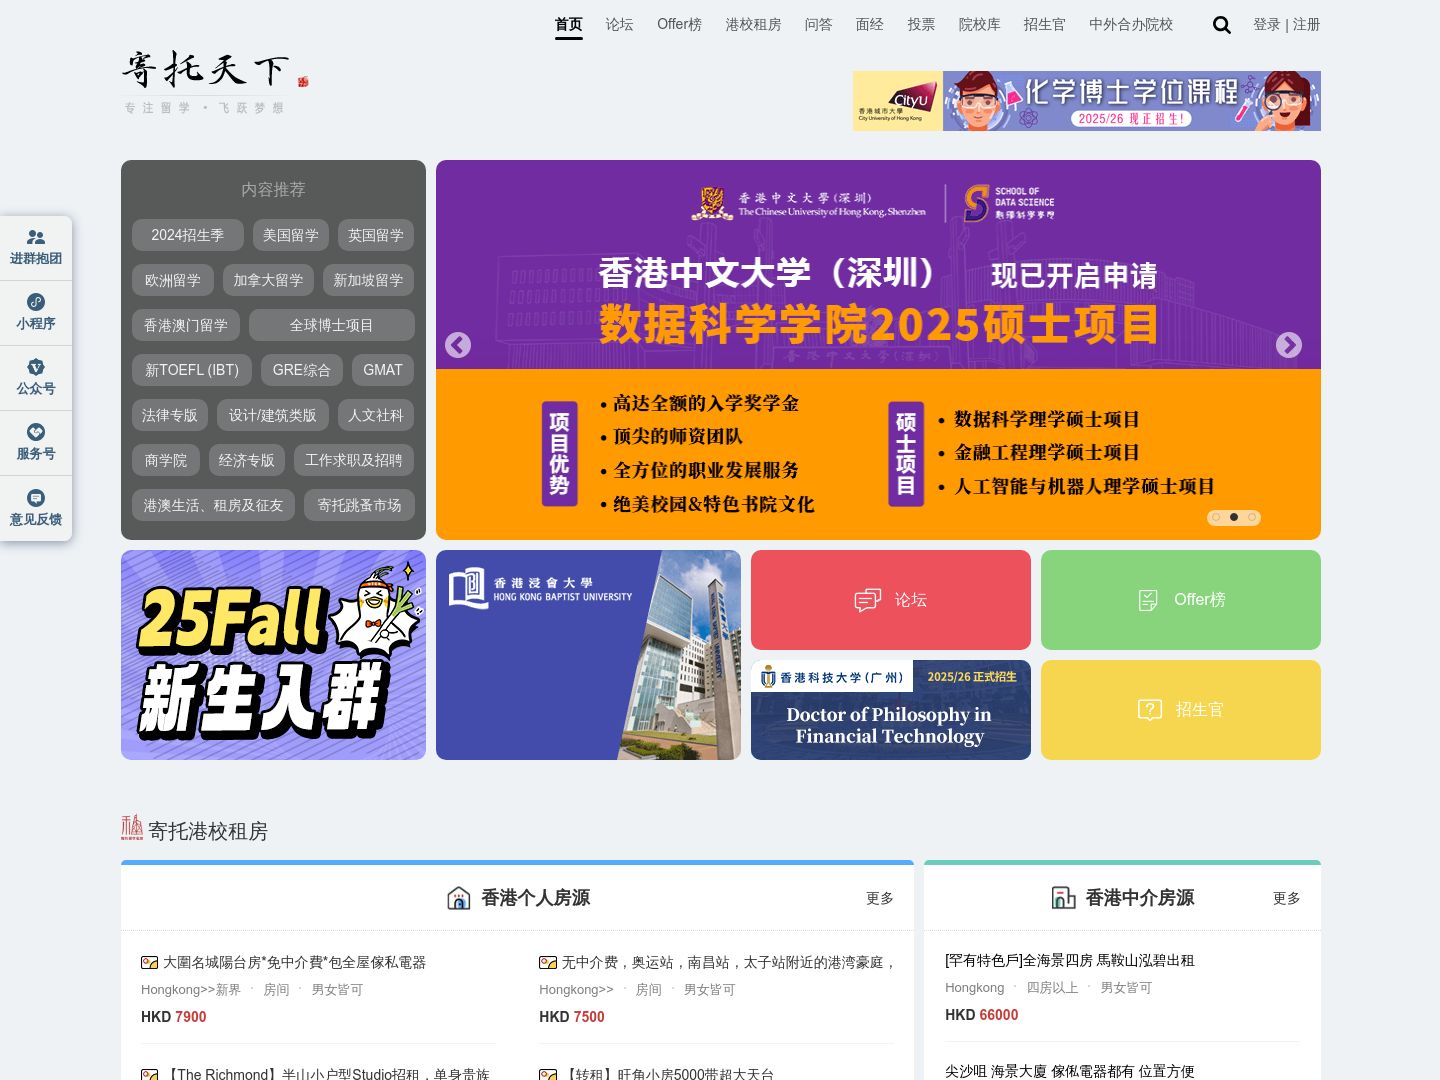Open the 中外合办院校 nav item
This screenshot has width=1440, height=1080.
1131,25
